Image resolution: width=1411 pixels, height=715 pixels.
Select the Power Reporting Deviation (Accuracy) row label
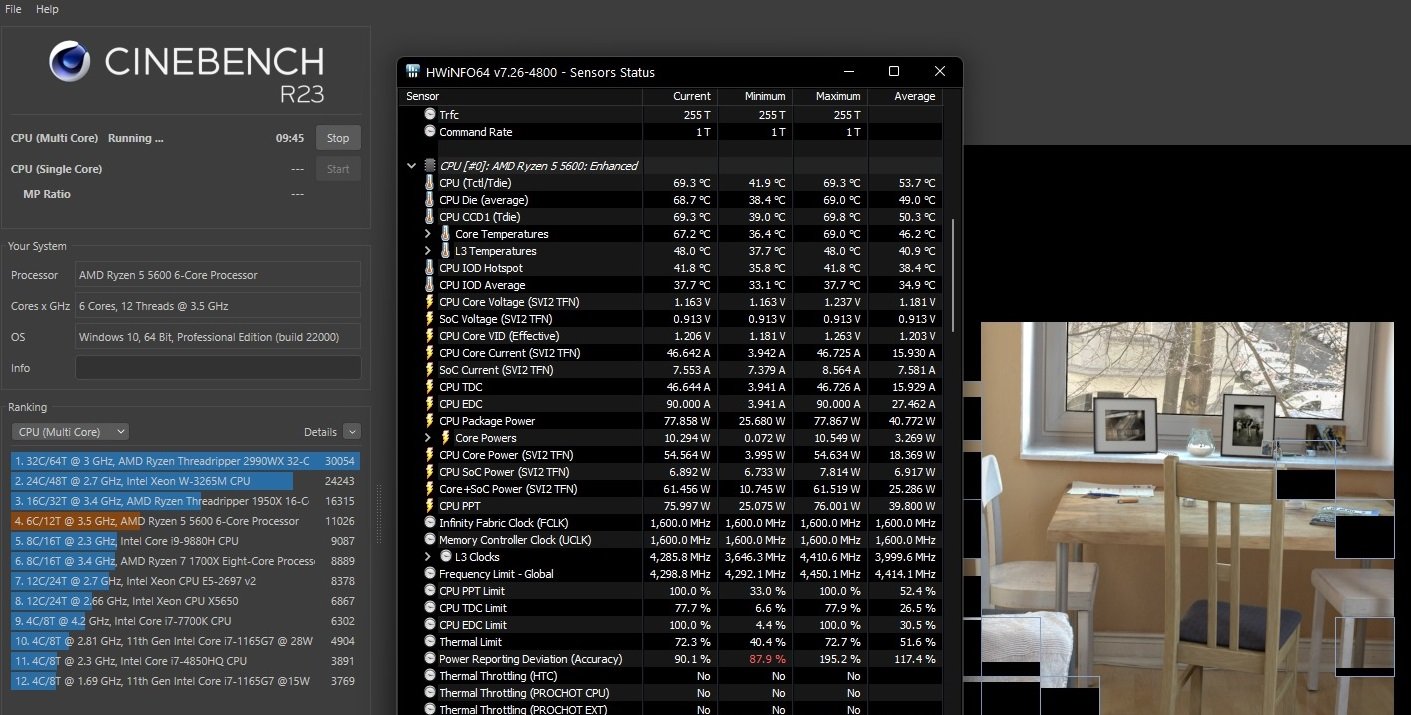pyautogui.click(x=530, y=659)
